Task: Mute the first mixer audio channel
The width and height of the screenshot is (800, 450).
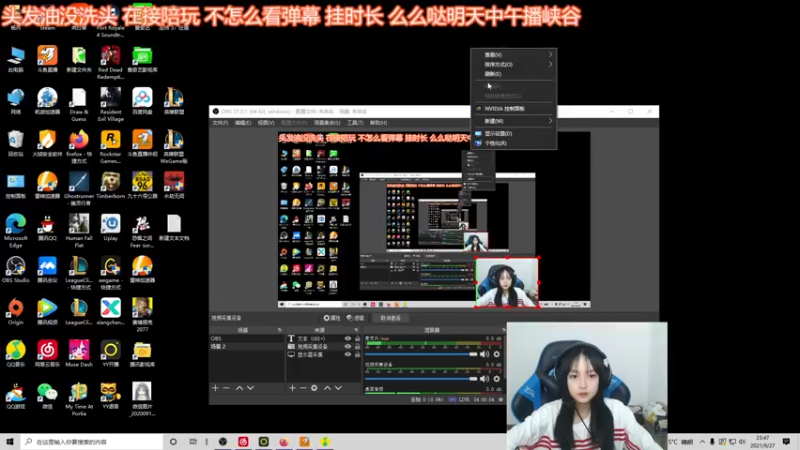Action: click(x=484, y=354)
